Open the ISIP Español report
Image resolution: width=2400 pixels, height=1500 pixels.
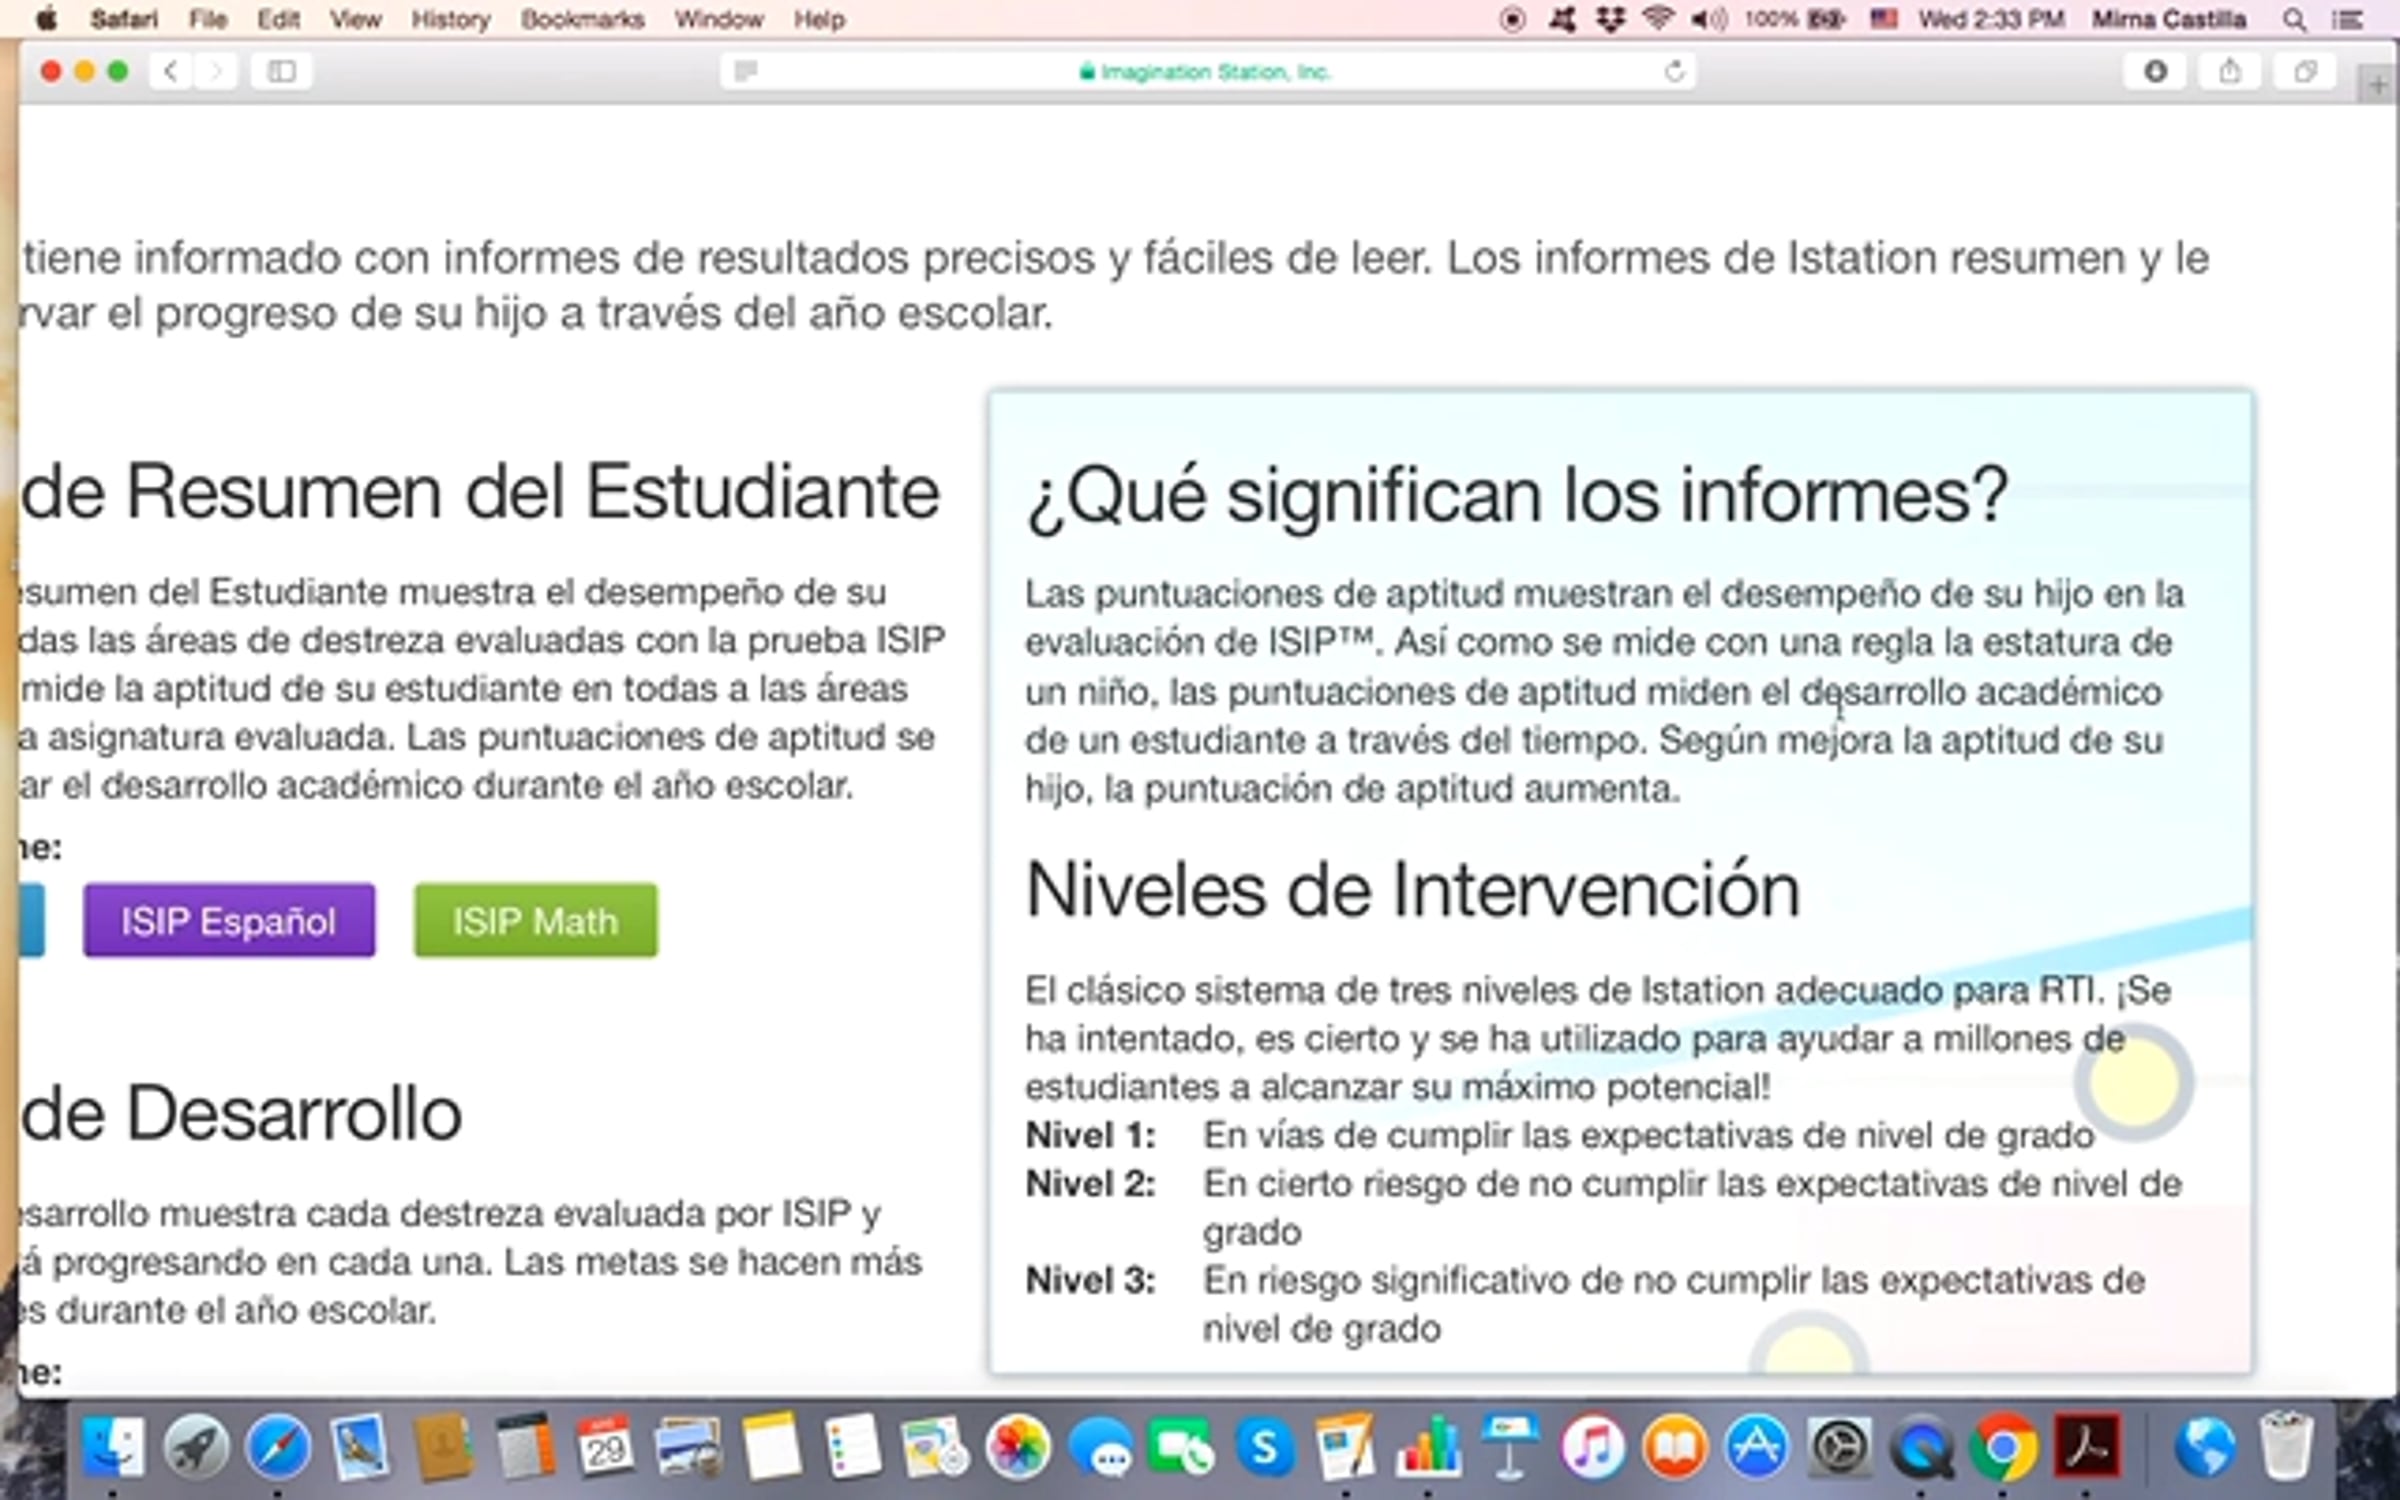pos(229,920)
